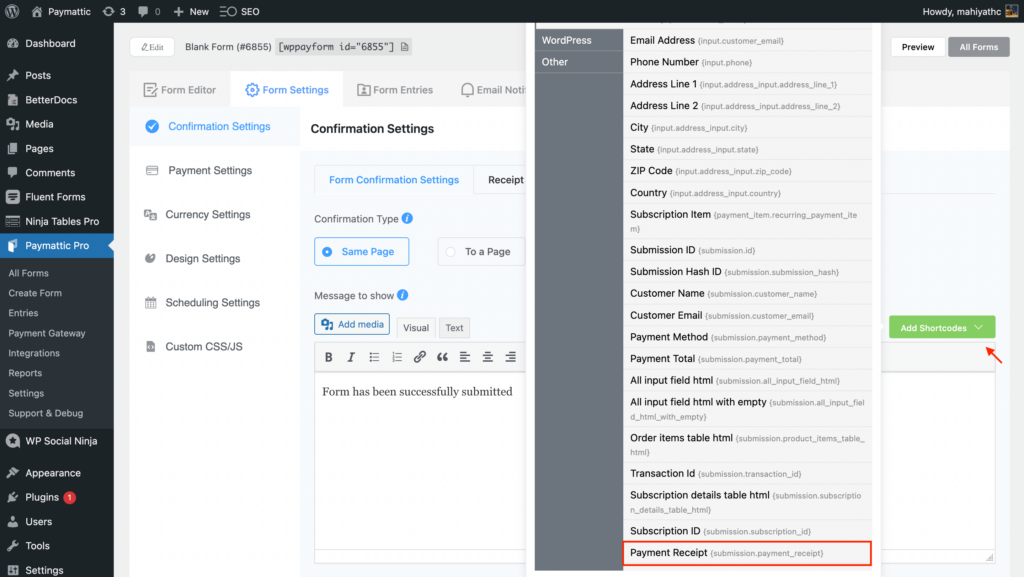Click the All Forms button
The image size is (1024, 577).
(978, 47)
